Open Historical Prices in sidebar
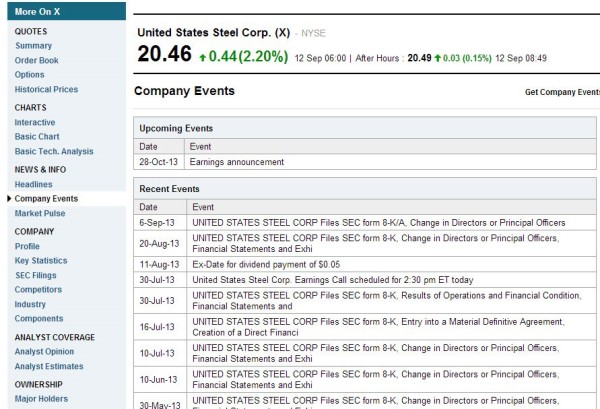Viewport: 600px width, 409px height. pyautogui.click(x=46, y=89)
